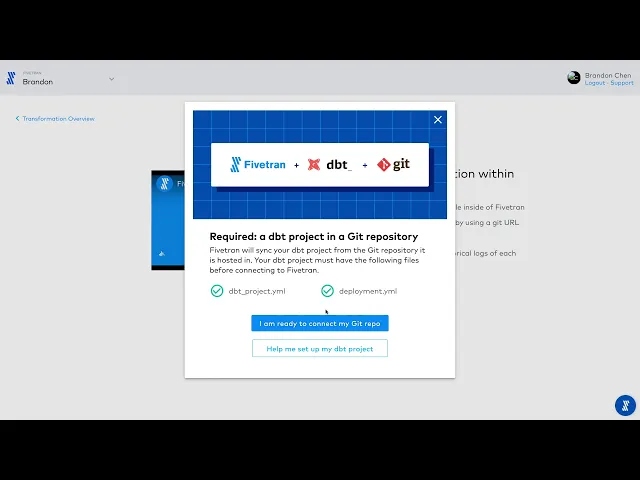Viewport: 640px width, 480px height.
Task: Click the Logout link
Action: coord(594,83)
